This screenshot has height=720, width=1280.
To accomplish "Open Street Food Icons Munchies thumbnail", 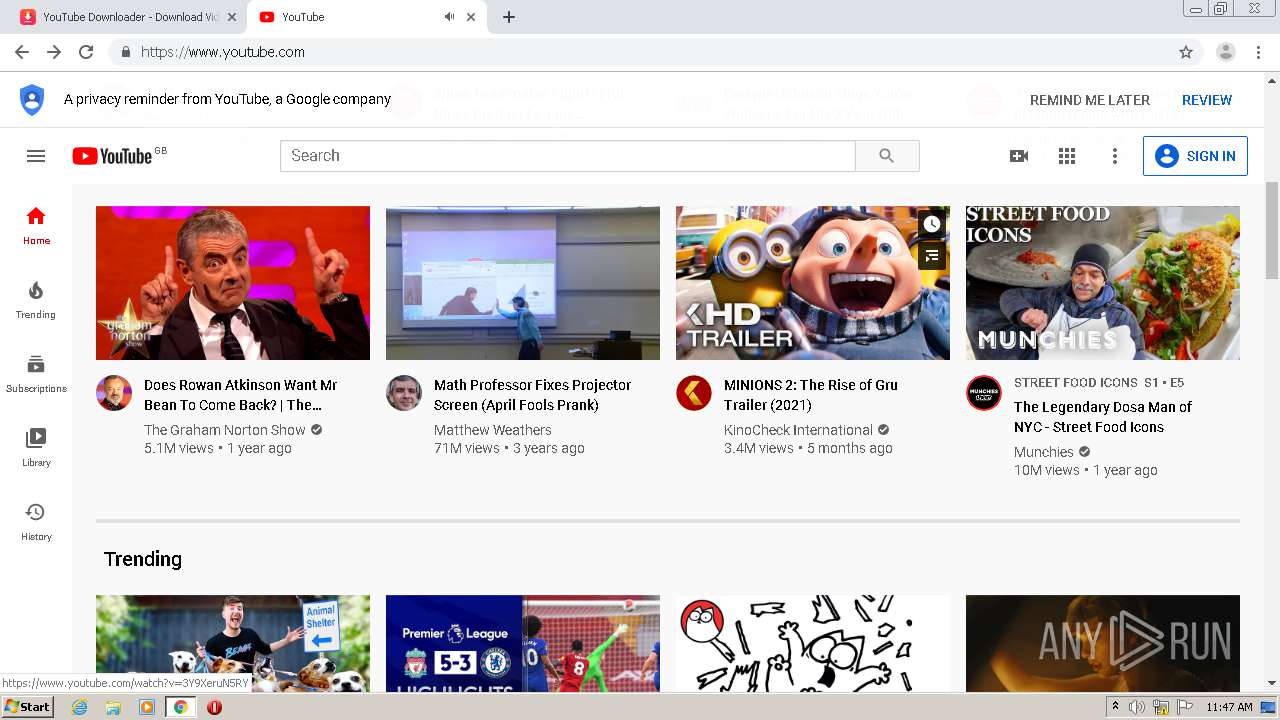I will click(1103, 283).
